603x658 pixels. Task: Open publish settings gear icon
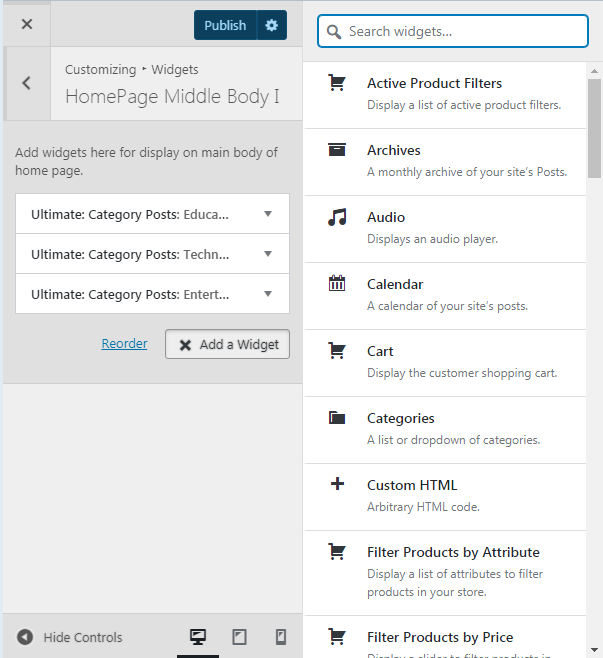(x=272, y=25)
